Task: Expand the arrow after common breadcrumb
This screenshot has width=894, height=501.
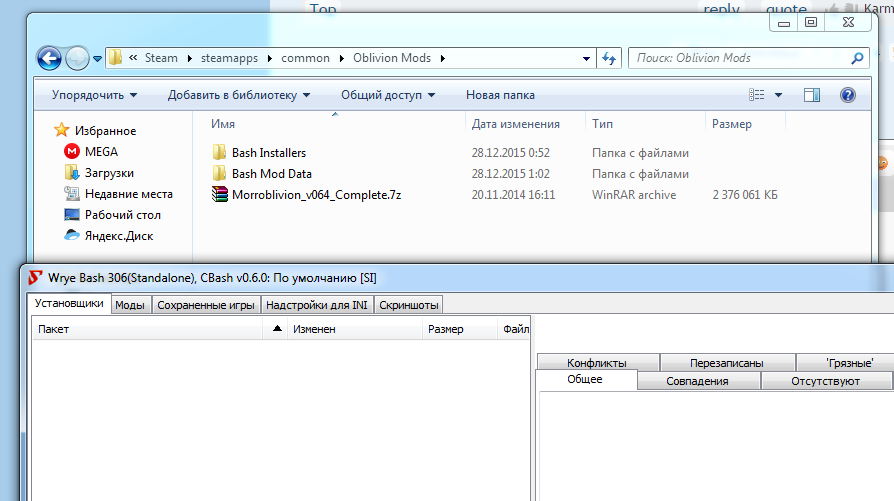Action: [x=342, y=59]
